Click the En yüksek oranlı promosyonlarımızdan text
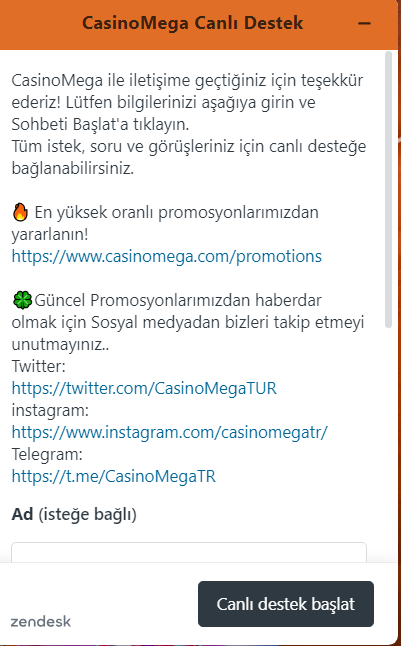Viewport: 401px width, 646px height. click(165, 223)
